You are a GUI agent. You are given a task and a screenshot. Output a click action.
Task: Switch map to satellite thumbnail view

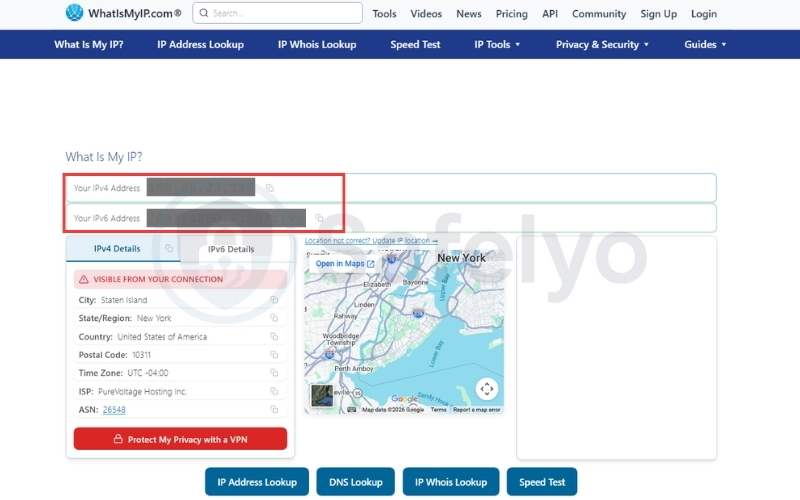pos(322,396)
